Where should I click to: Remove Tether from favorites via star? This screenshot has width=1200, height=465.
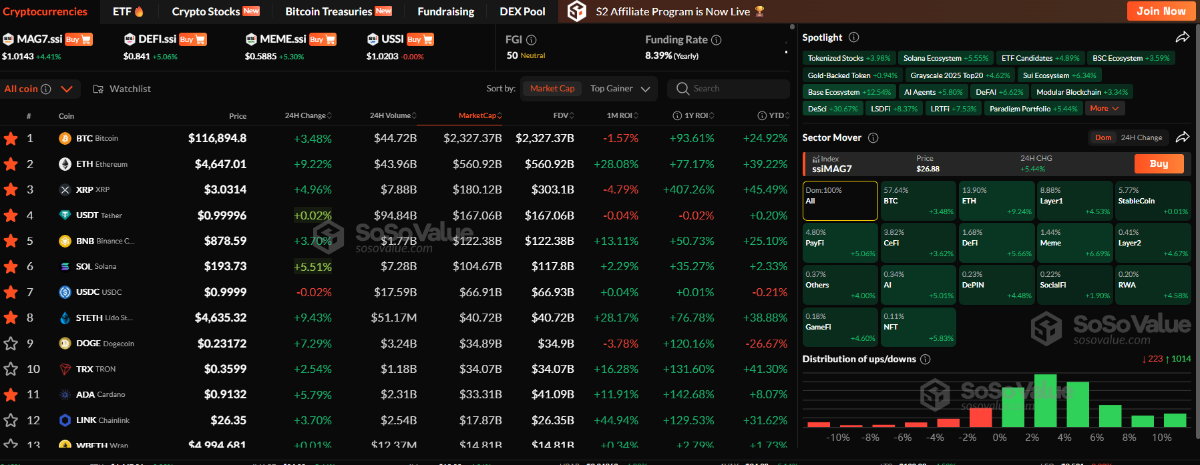tap(11, 215)
